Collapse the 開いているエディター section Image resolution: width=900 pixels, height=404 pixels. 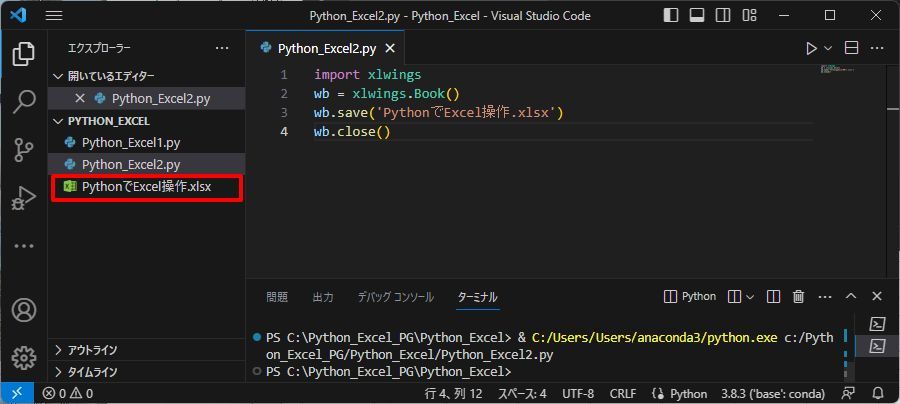click(x=146, y=76)
